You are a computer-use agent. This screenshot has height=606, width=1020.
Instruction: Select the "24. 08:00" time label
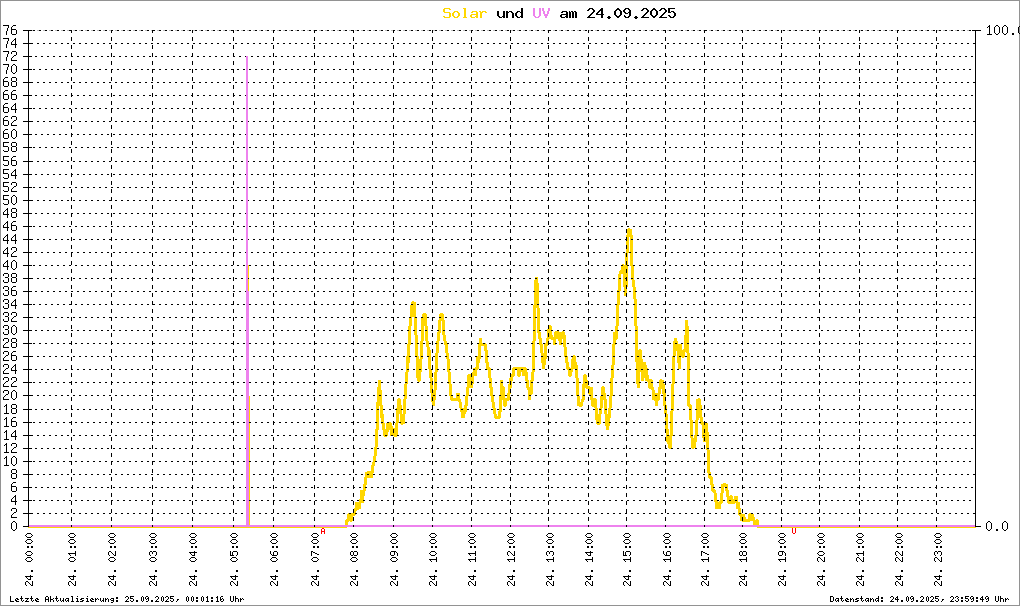pos(355,560)
